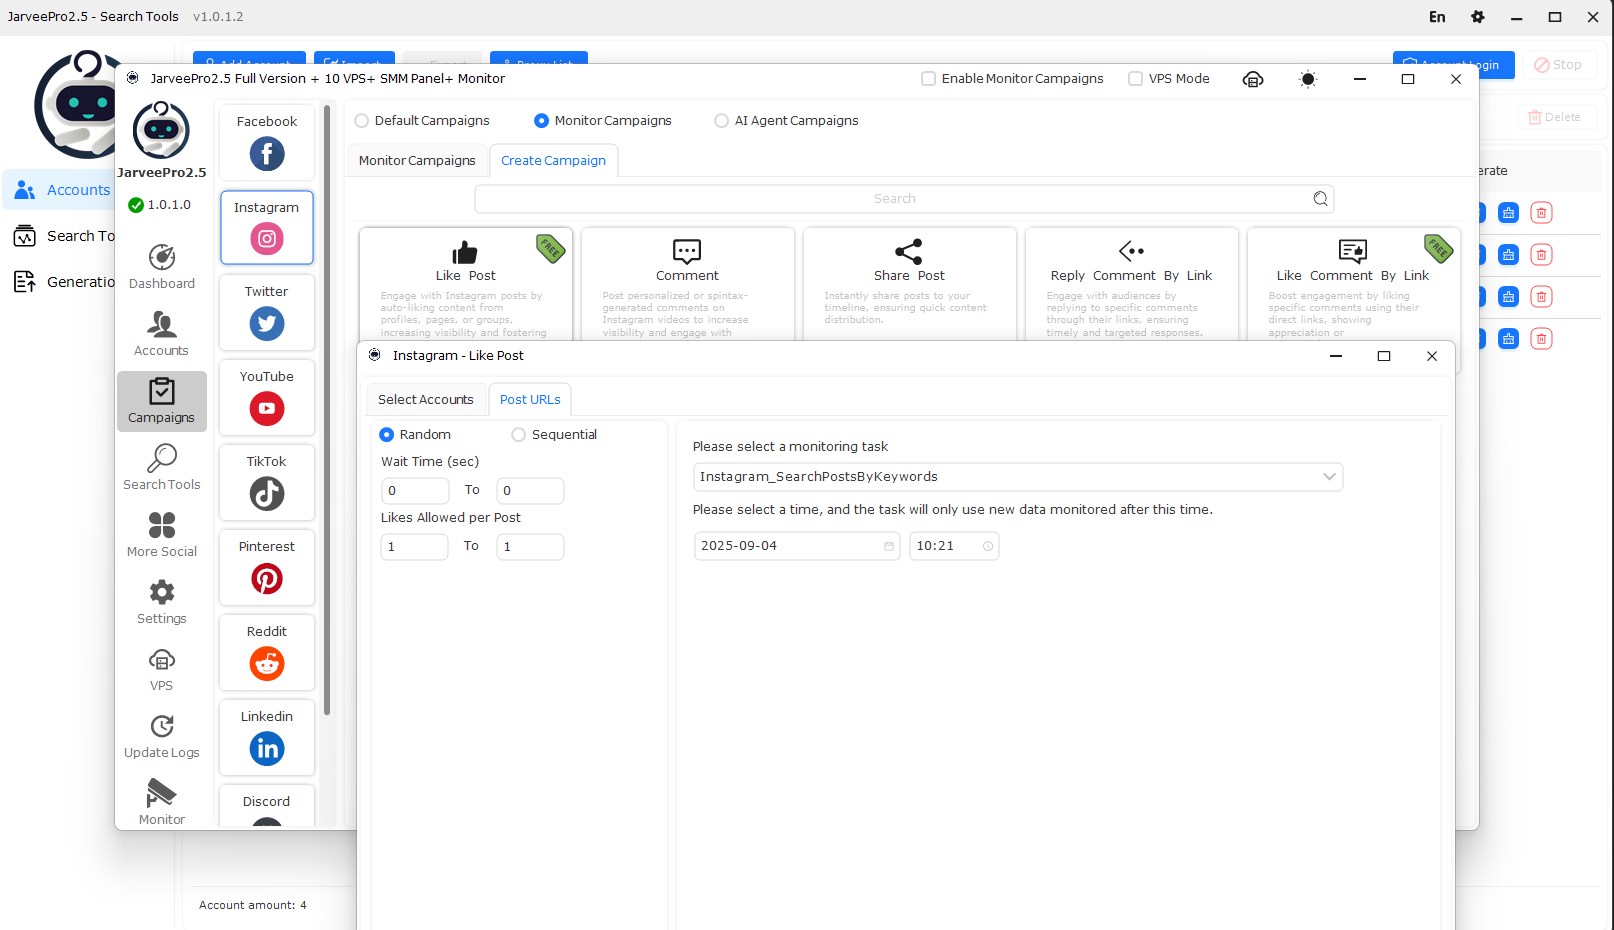Open the VPS sidebar icon
Screen dimensions: 1614x930
162,669
